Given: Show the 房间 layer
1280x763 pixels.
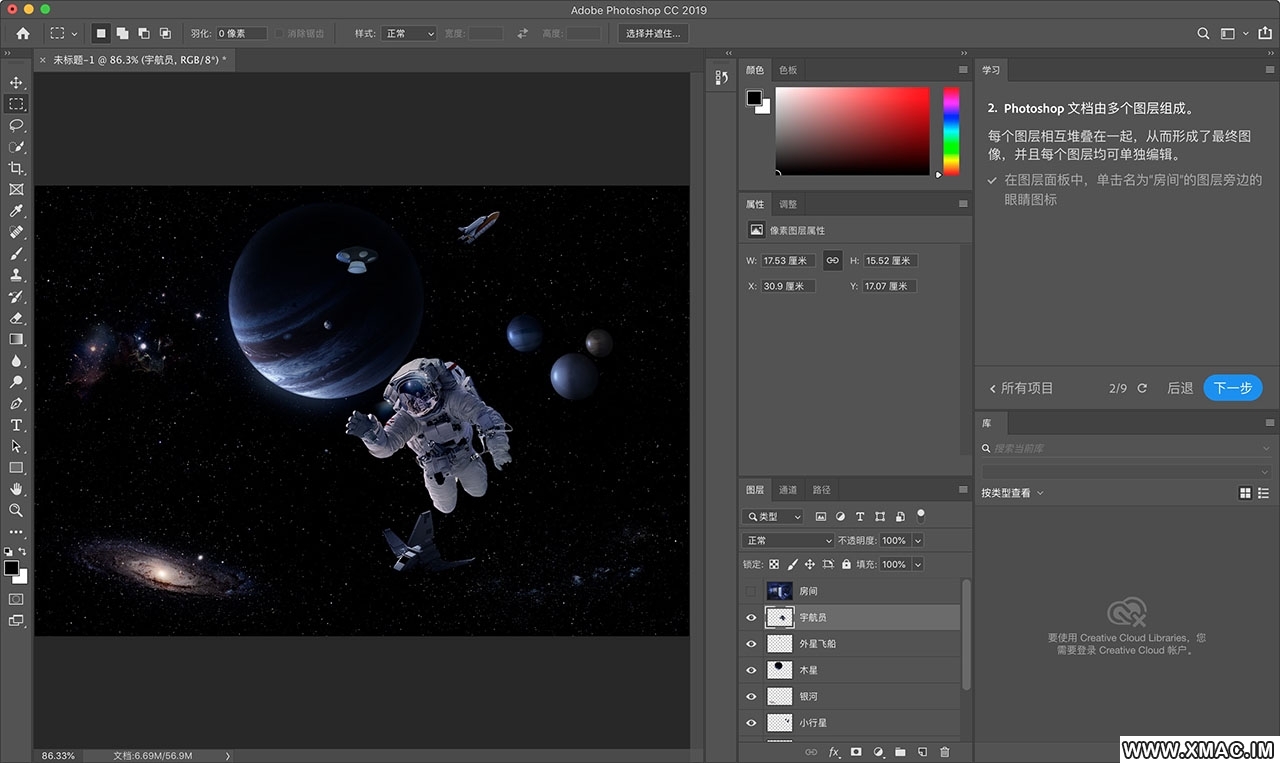Looking at the screenshot, I should pos(751,592).
